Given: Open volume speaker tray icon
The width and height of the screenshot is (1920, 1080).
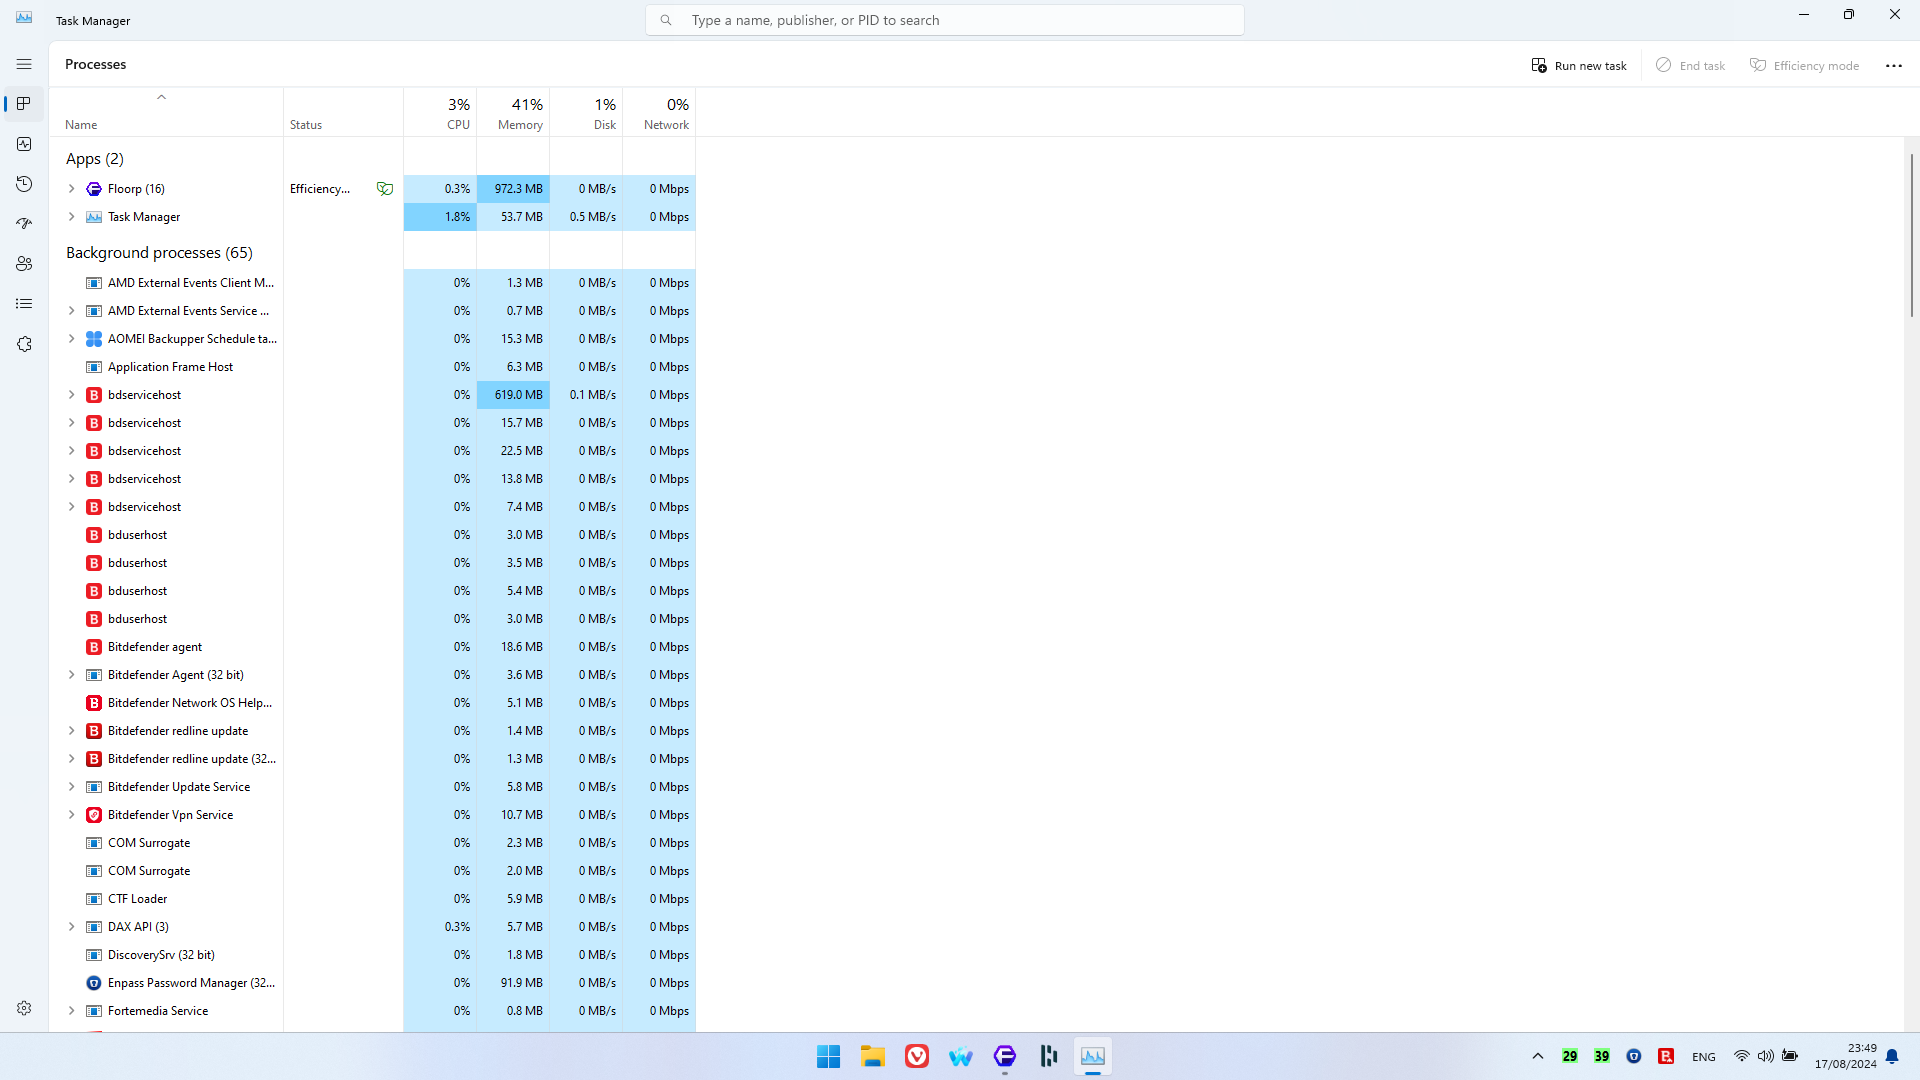Looking at the screenshot, I should [1766, 1056].
